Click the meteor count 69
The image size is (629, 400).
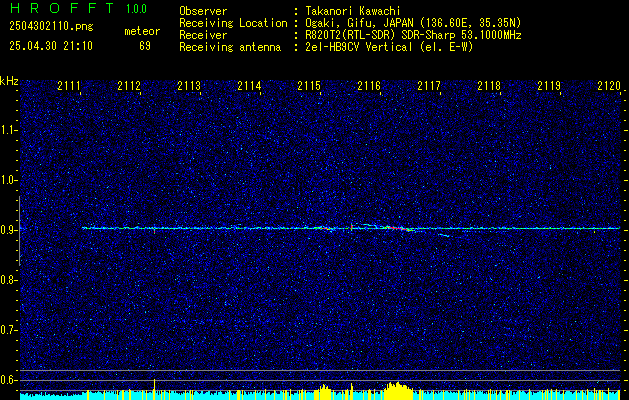tap(145, 46)
